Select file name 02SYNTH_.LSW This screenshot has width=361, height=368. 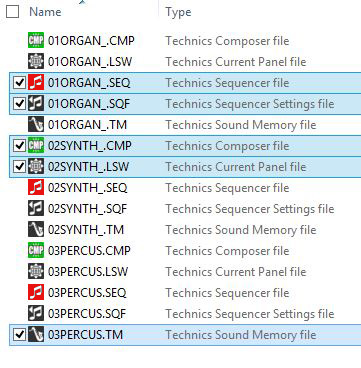[88, 167]
